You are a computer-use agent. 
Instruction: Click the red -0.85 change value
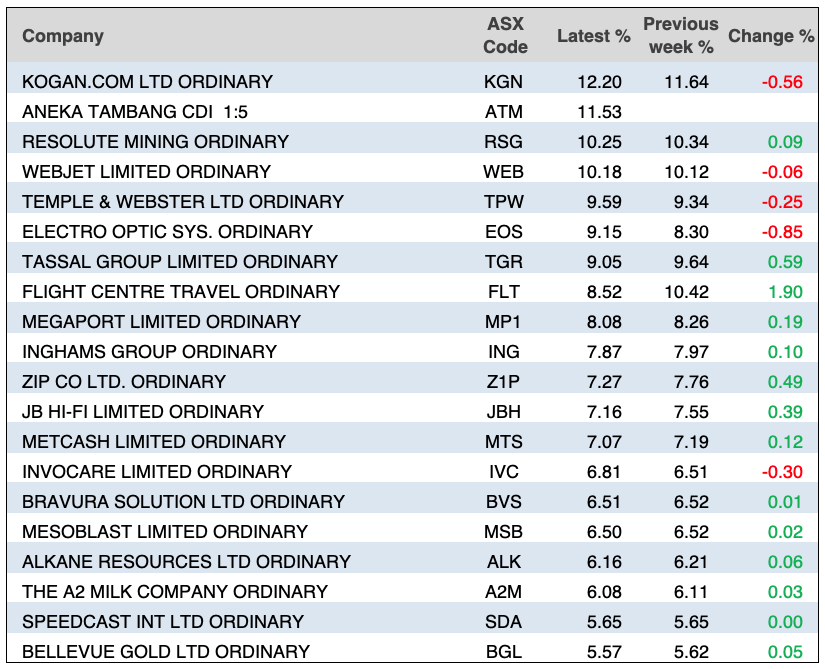click(782, 232)
